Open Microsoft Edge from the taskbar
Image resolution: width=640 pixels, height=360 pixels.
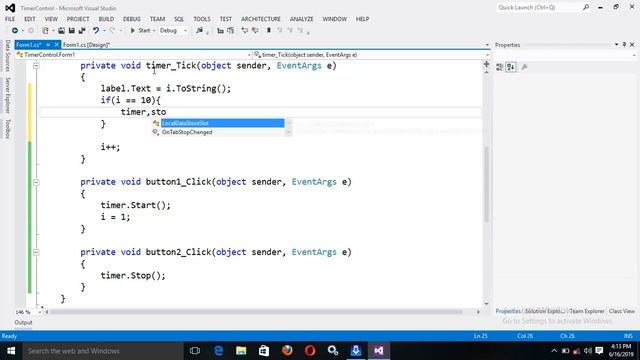[x=218, y=351]
